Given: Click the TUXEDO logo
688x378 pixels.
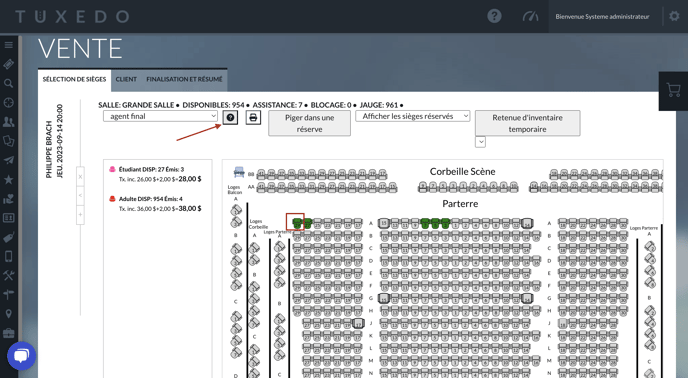Looking at the screenshot, I should (x=72, y=17).
